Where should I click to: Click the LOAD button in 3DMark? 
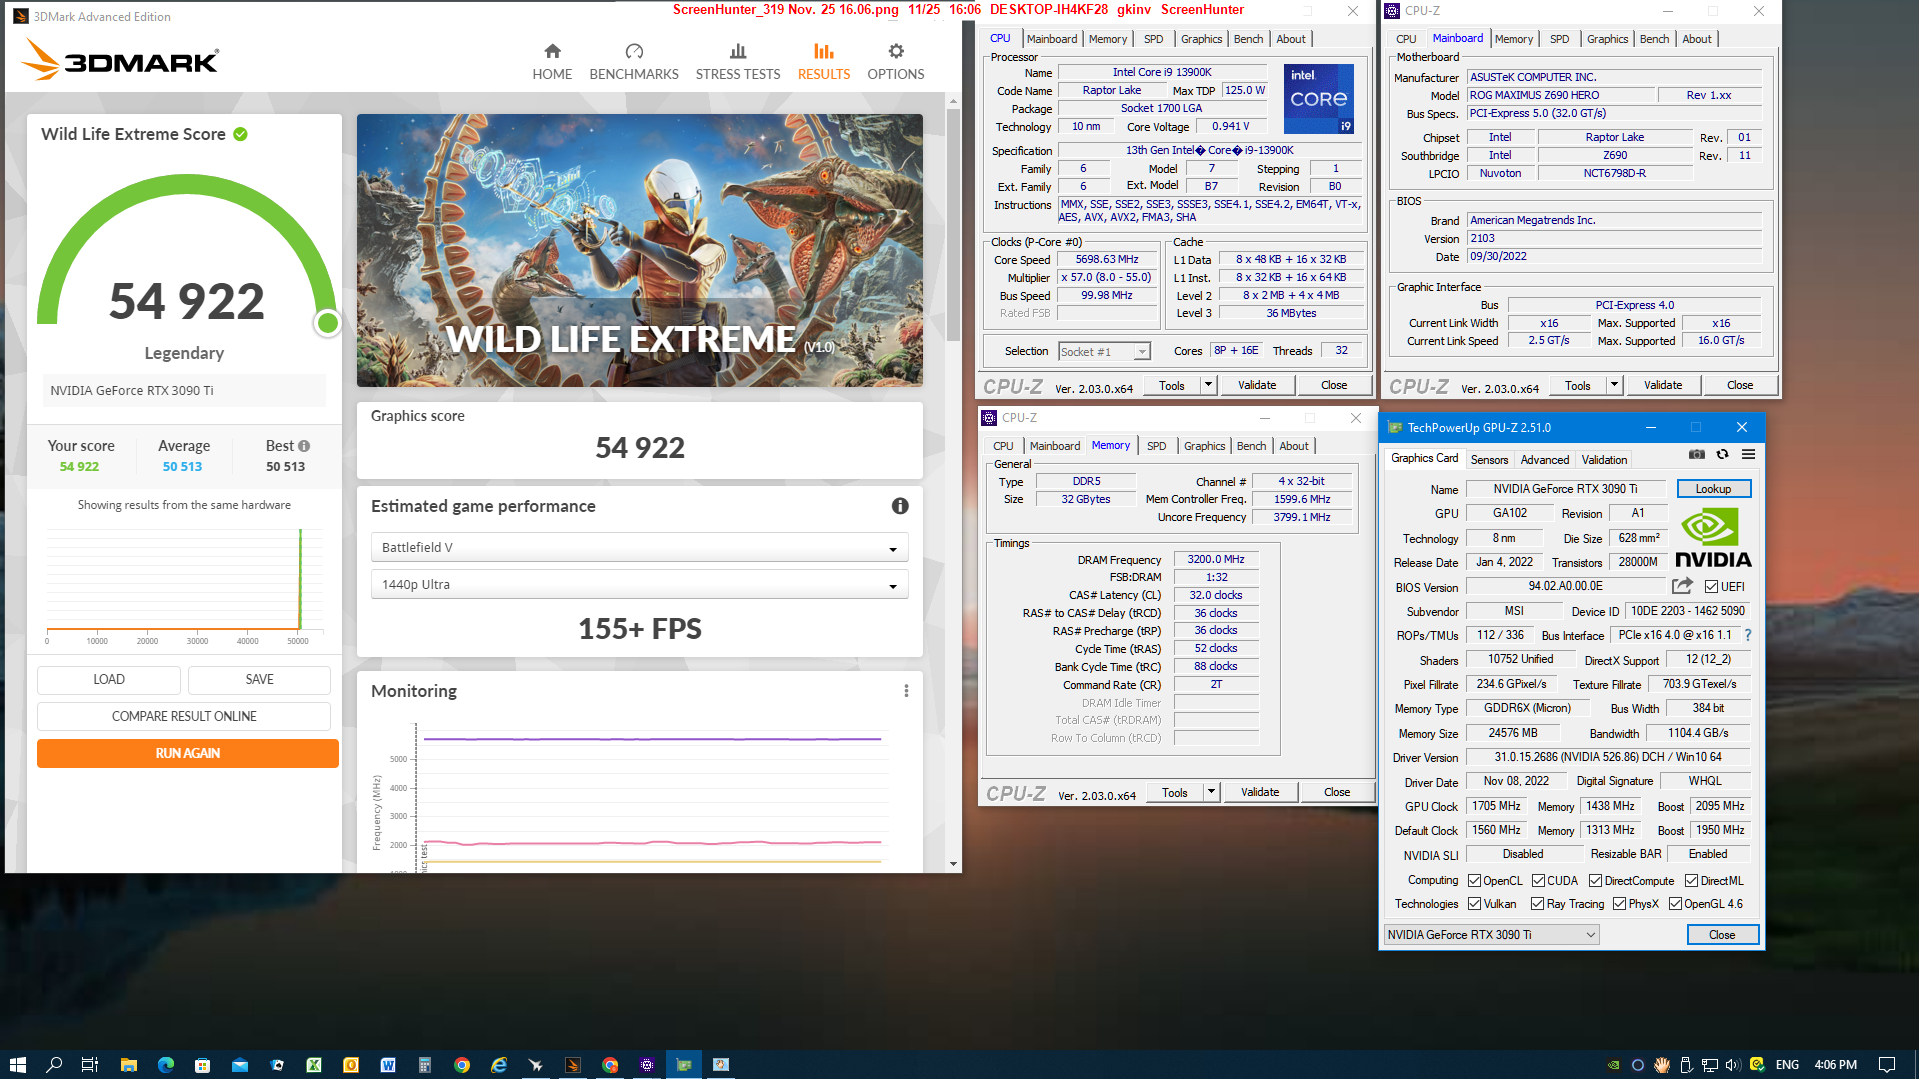point(109,680)
